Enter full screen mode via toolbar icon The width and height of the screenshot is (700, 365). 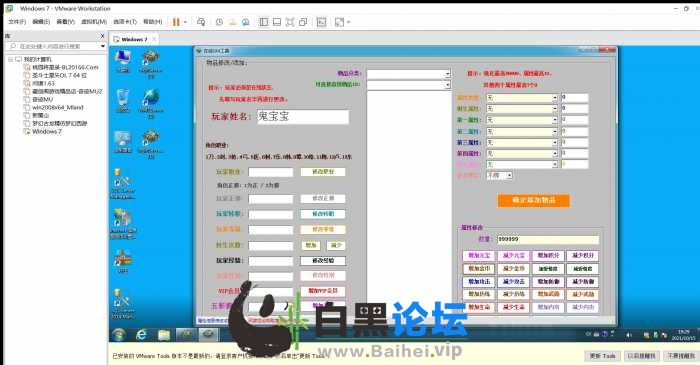pyautogui.click(x=290, y=22)
